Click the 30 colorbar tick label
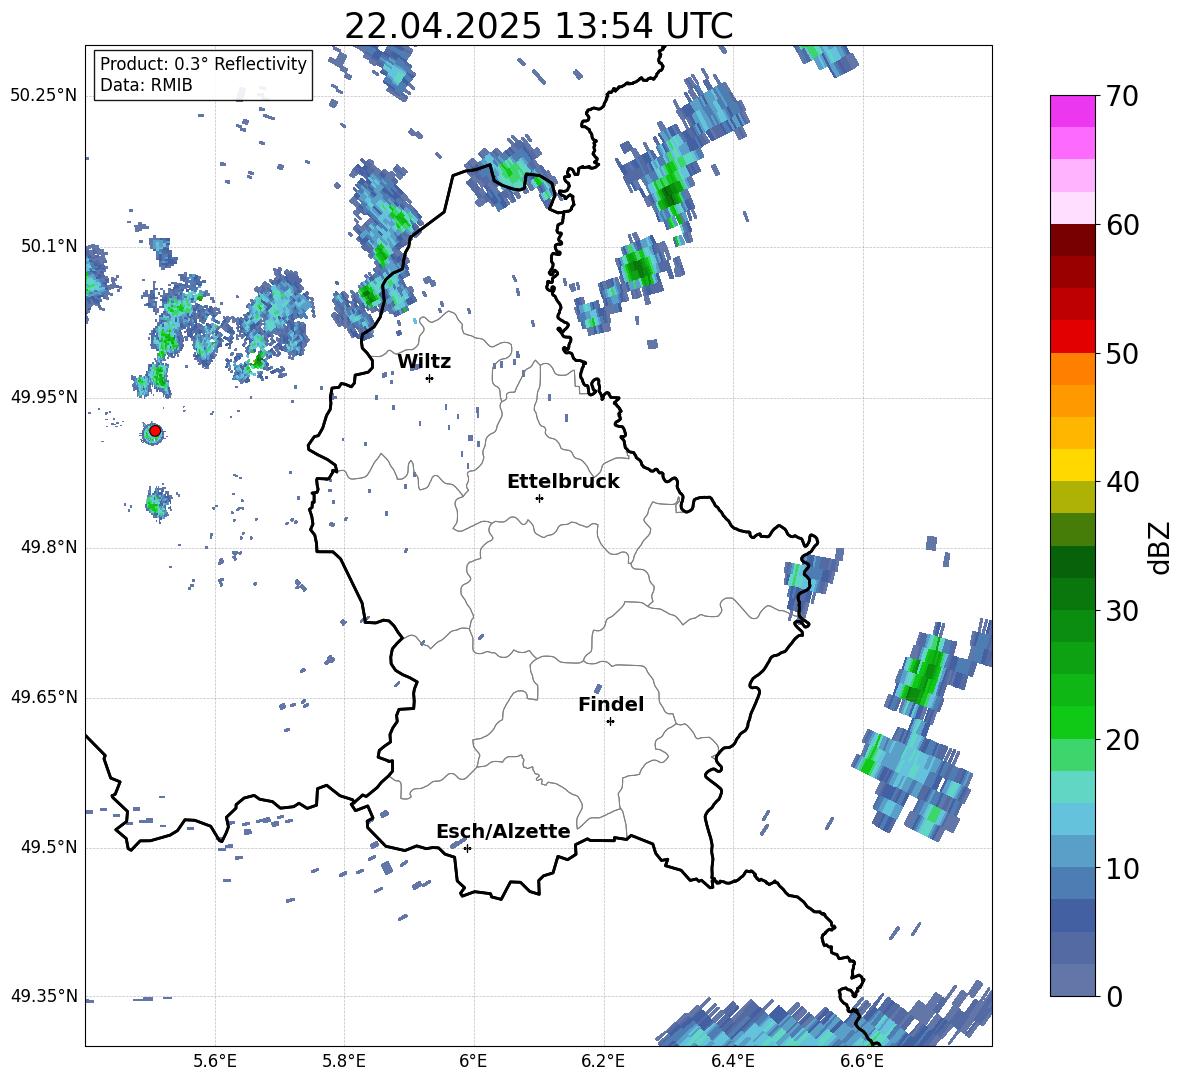Viewport: 1184px width, 1081px height. 1122,611
